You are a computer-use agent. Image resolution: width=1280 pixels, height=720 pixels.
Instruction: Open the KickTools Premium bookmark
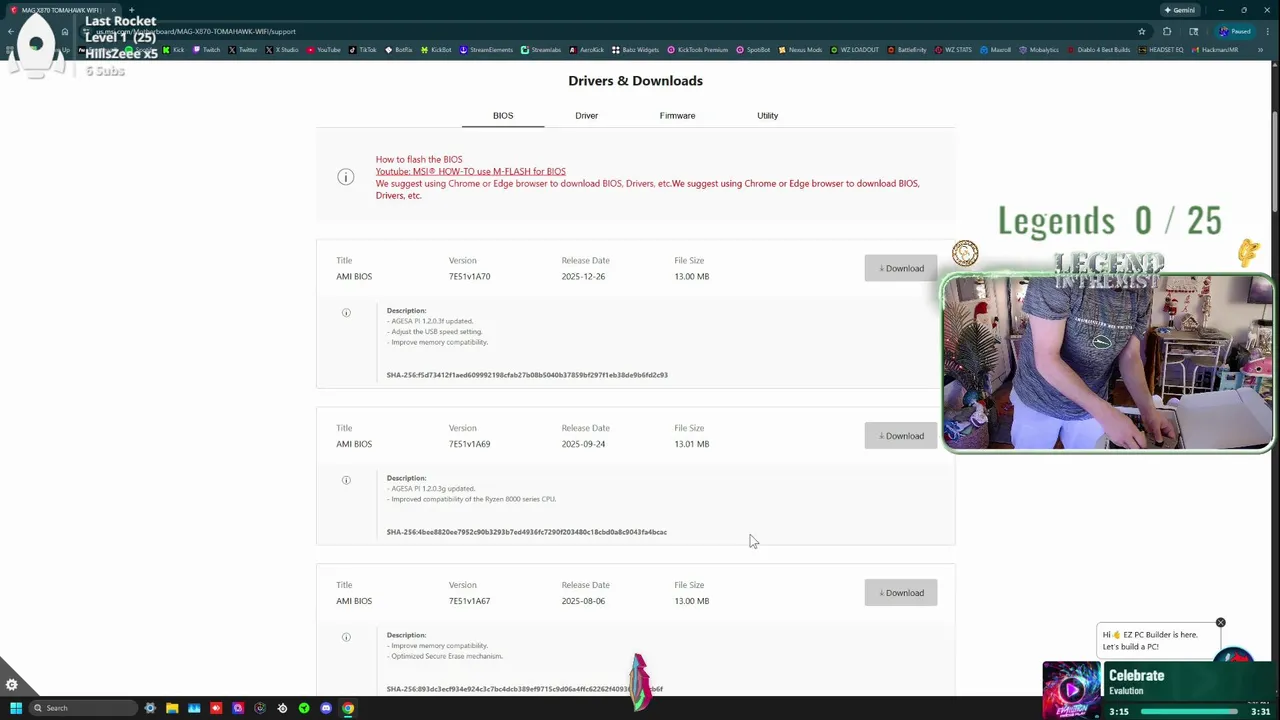[697, 50]
